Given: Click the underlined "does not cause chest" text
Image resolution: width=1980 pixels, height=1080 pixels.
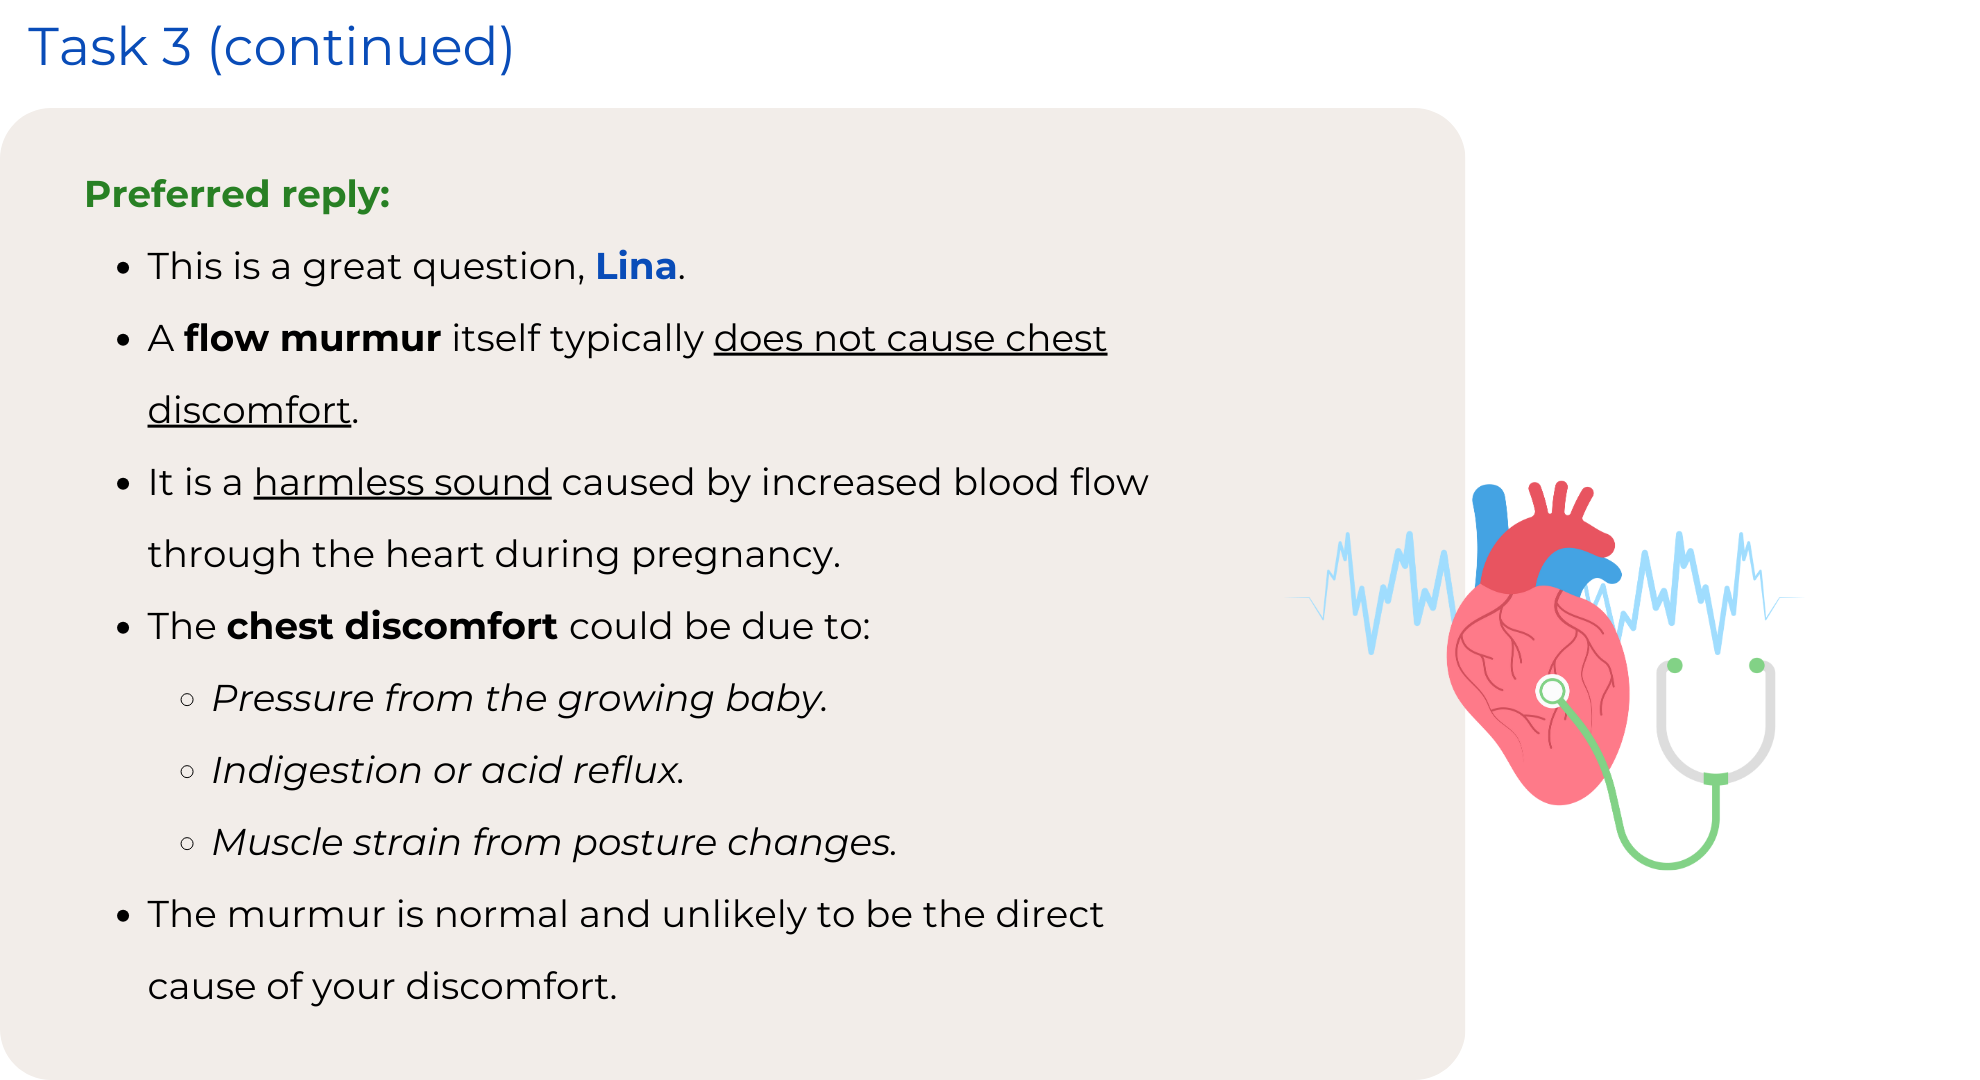Looking at the screenshot, I should [910, 339].
